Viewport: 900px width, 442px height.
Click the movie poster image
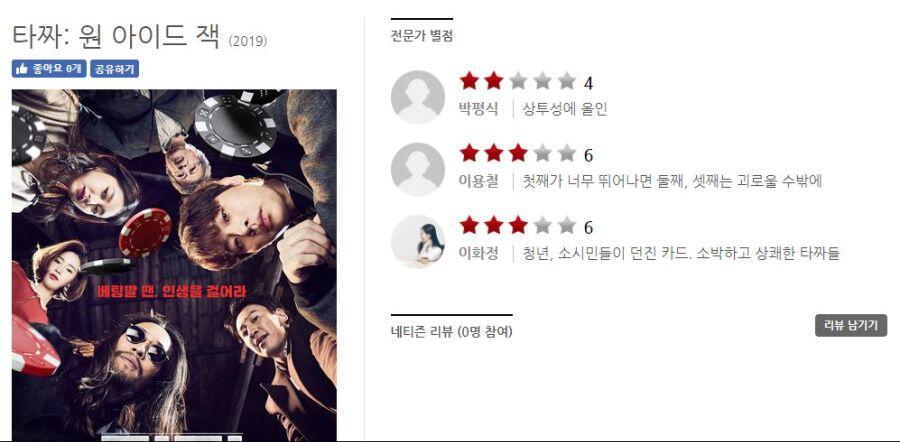(x=174, y=265)
